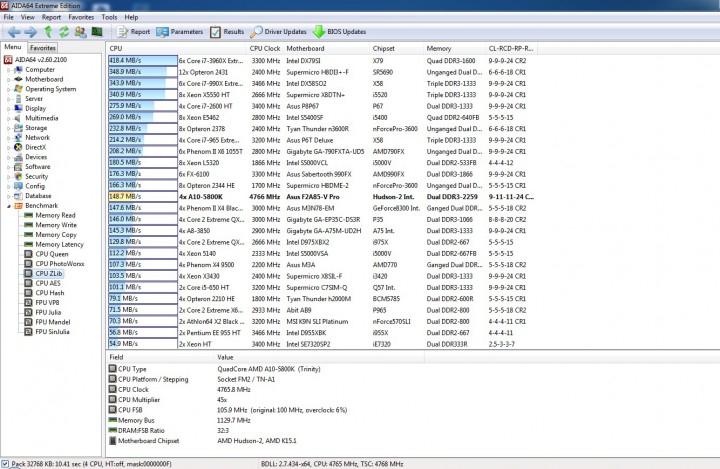720x469 pixels.
Task: Click the green up arrow toolbar icon
Action: coord(48,32)
